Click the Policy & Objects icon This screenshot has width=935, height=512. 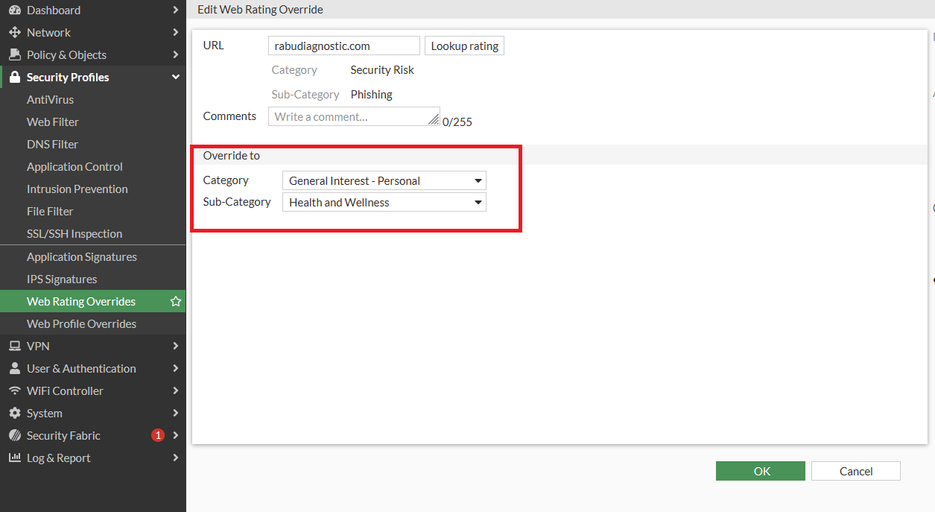click(x=15, y=55)
